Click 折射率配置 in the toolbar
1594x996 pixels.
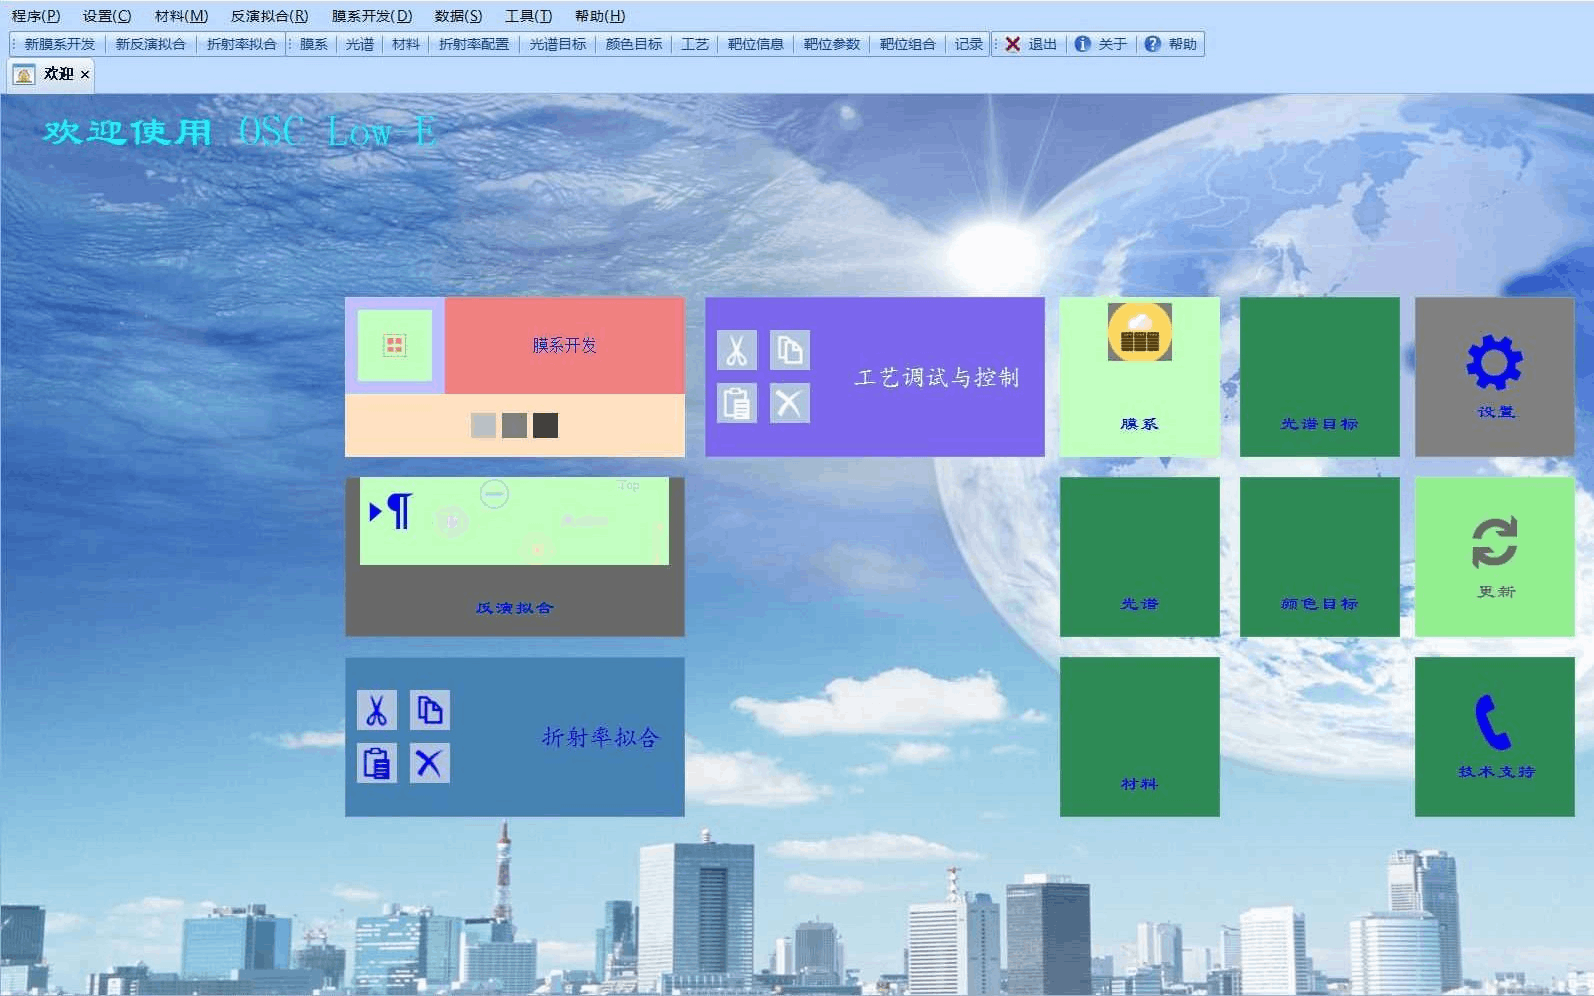tap(474, 44)
